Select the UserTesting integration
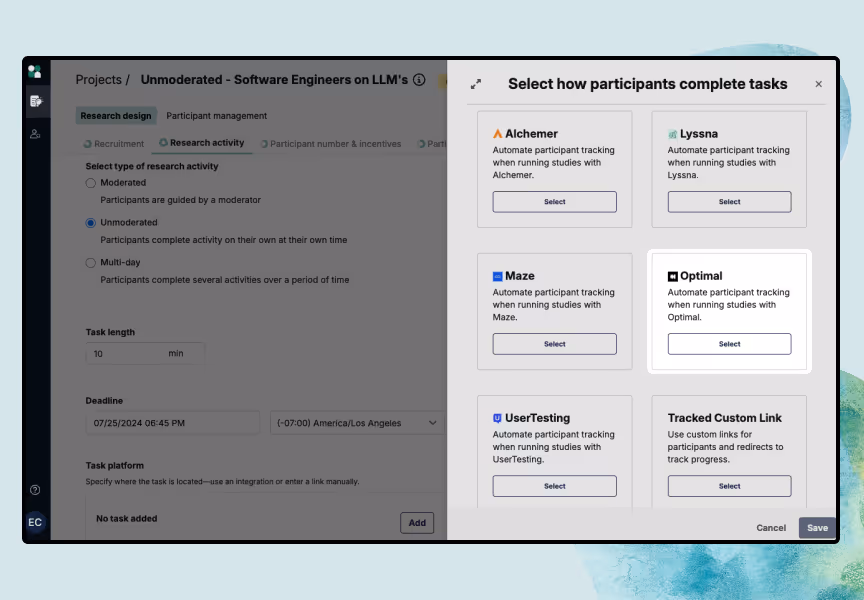The height and width of the screenshot is (600, 864). point(554,486)
